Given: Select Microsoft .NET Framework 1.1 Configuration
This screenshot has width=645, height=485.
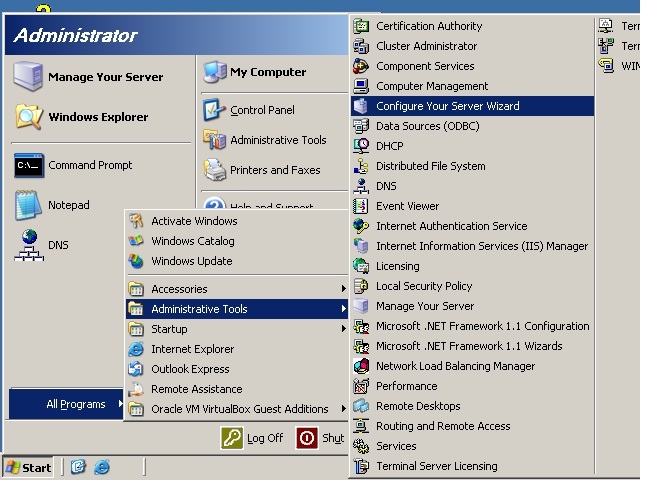Looking at the screenshot, I should [x=472, y=326].
